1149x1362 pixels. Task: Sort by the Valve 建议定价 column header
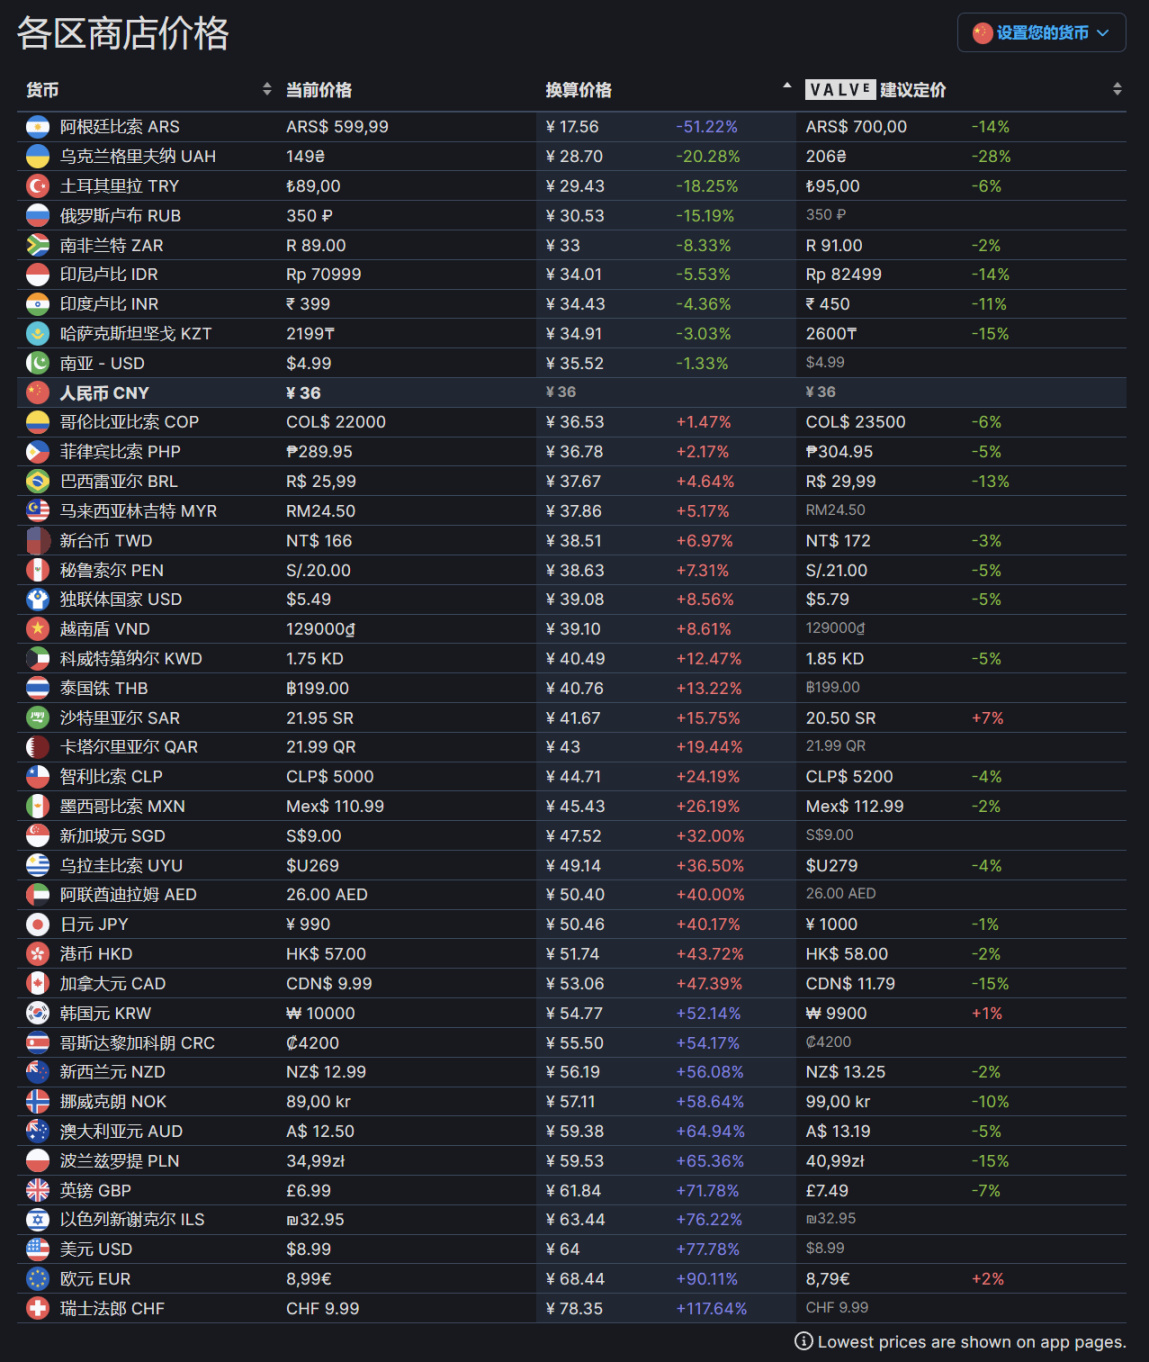click(x=961, y=90)
